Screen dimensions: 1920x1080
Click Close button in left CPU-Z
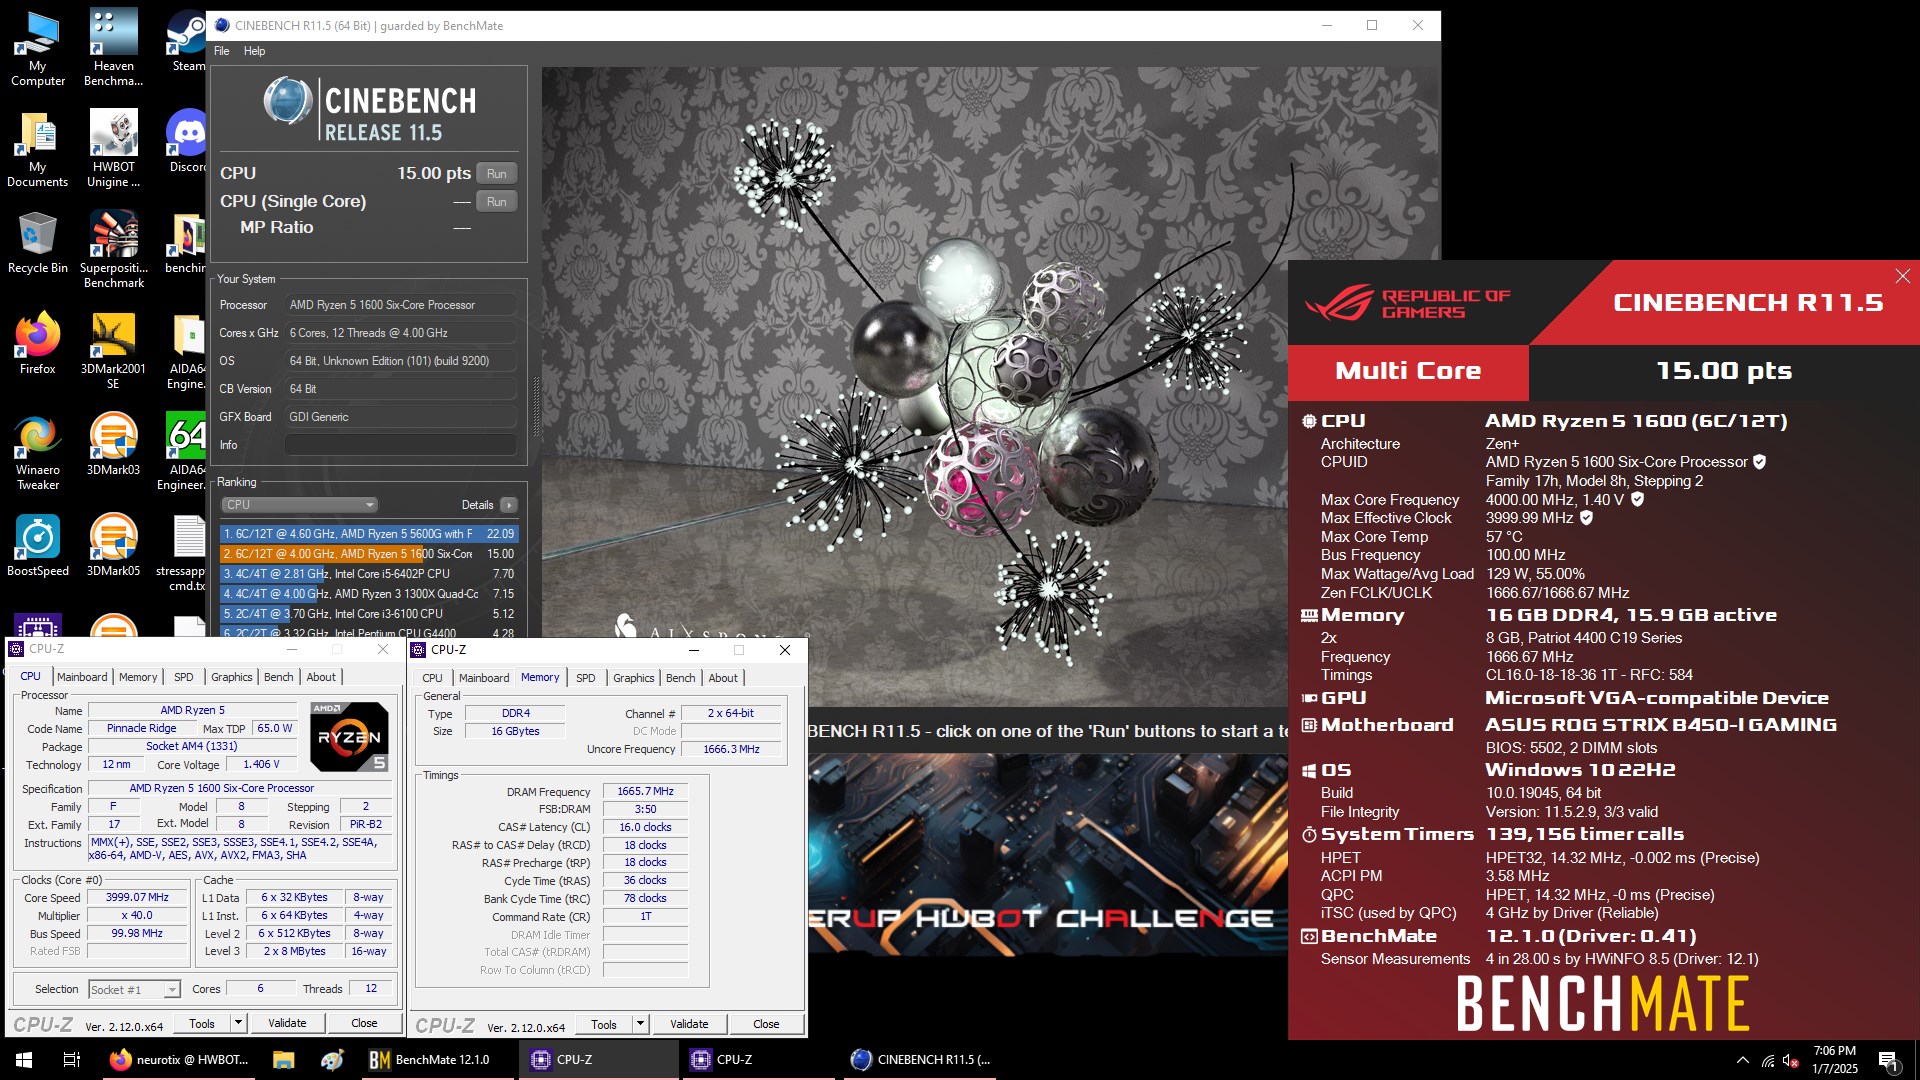(x=364, y=1023)
